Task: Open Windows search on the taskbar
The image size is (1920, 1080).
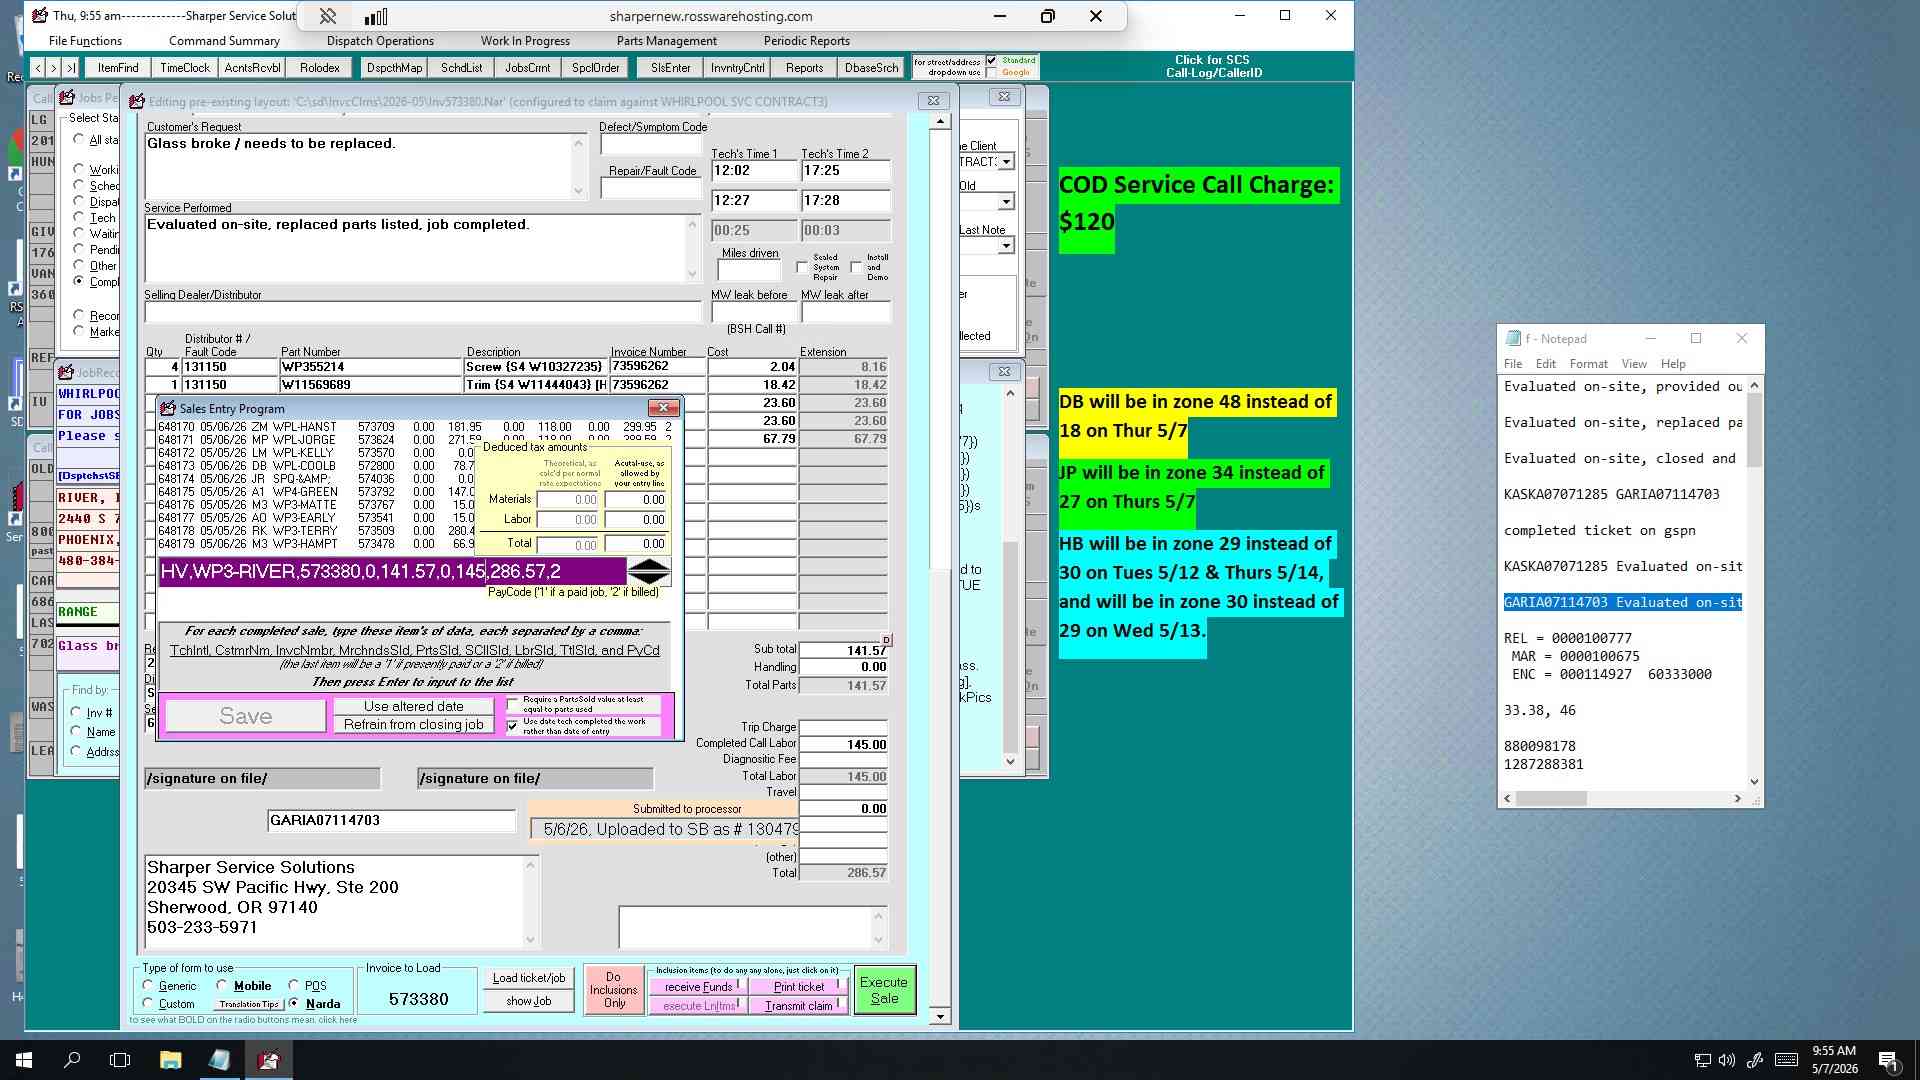Action: coord(72,1060)
